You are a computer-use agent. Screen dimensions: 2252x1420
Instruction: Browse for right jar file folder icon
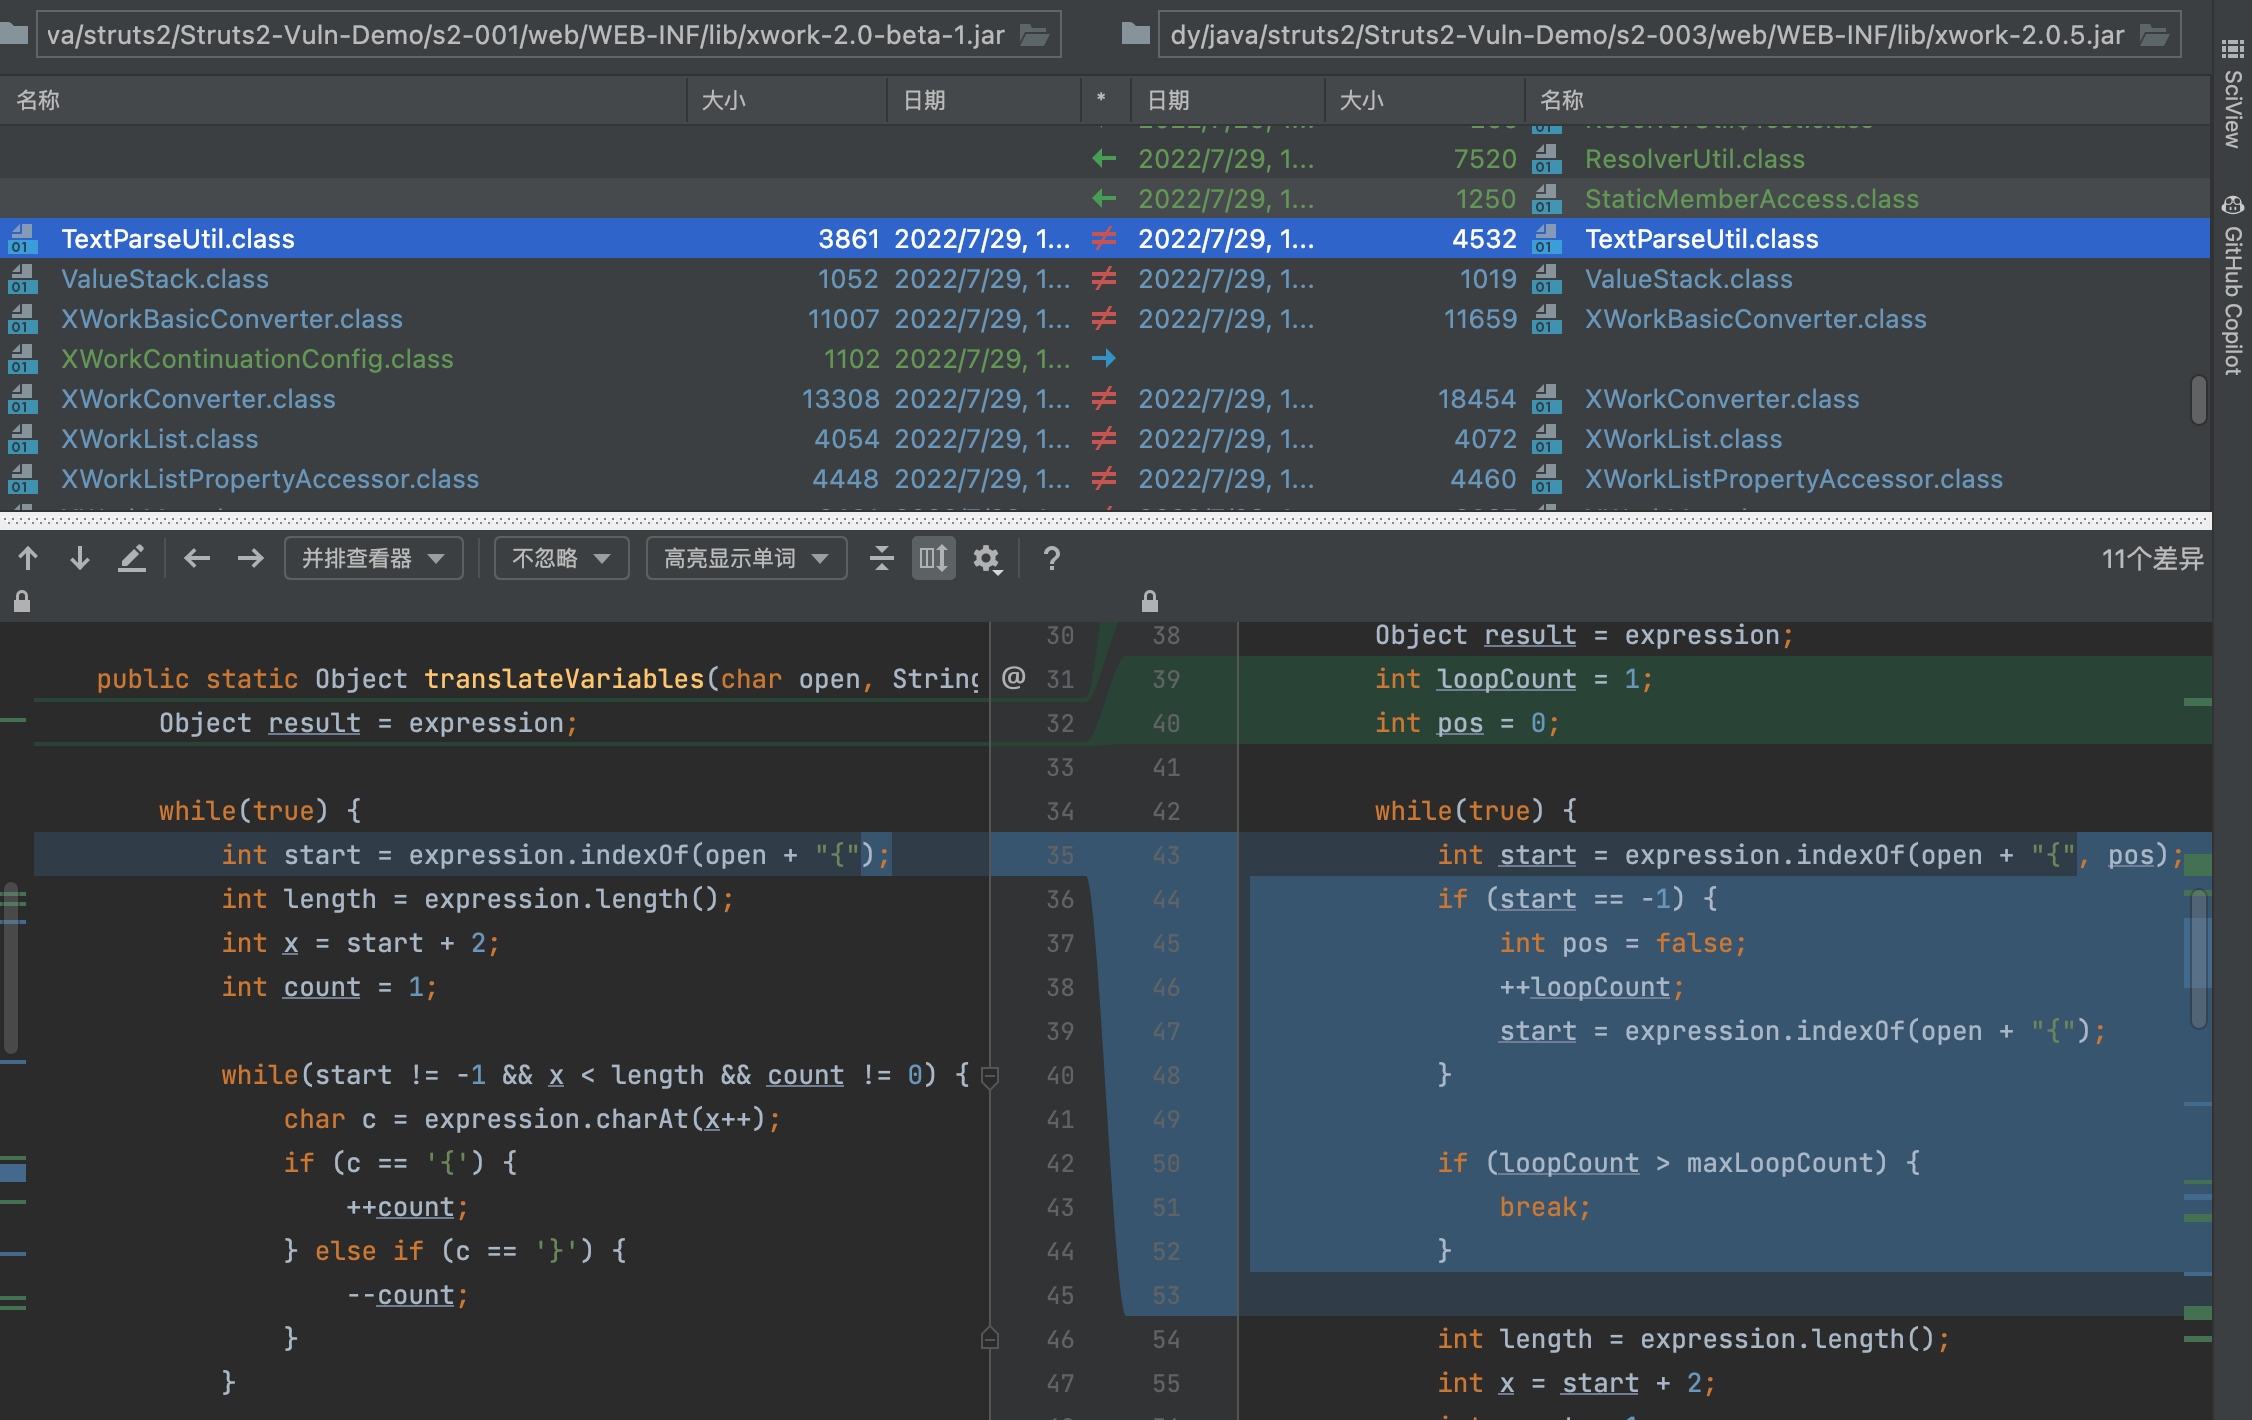click(2154, 35)
